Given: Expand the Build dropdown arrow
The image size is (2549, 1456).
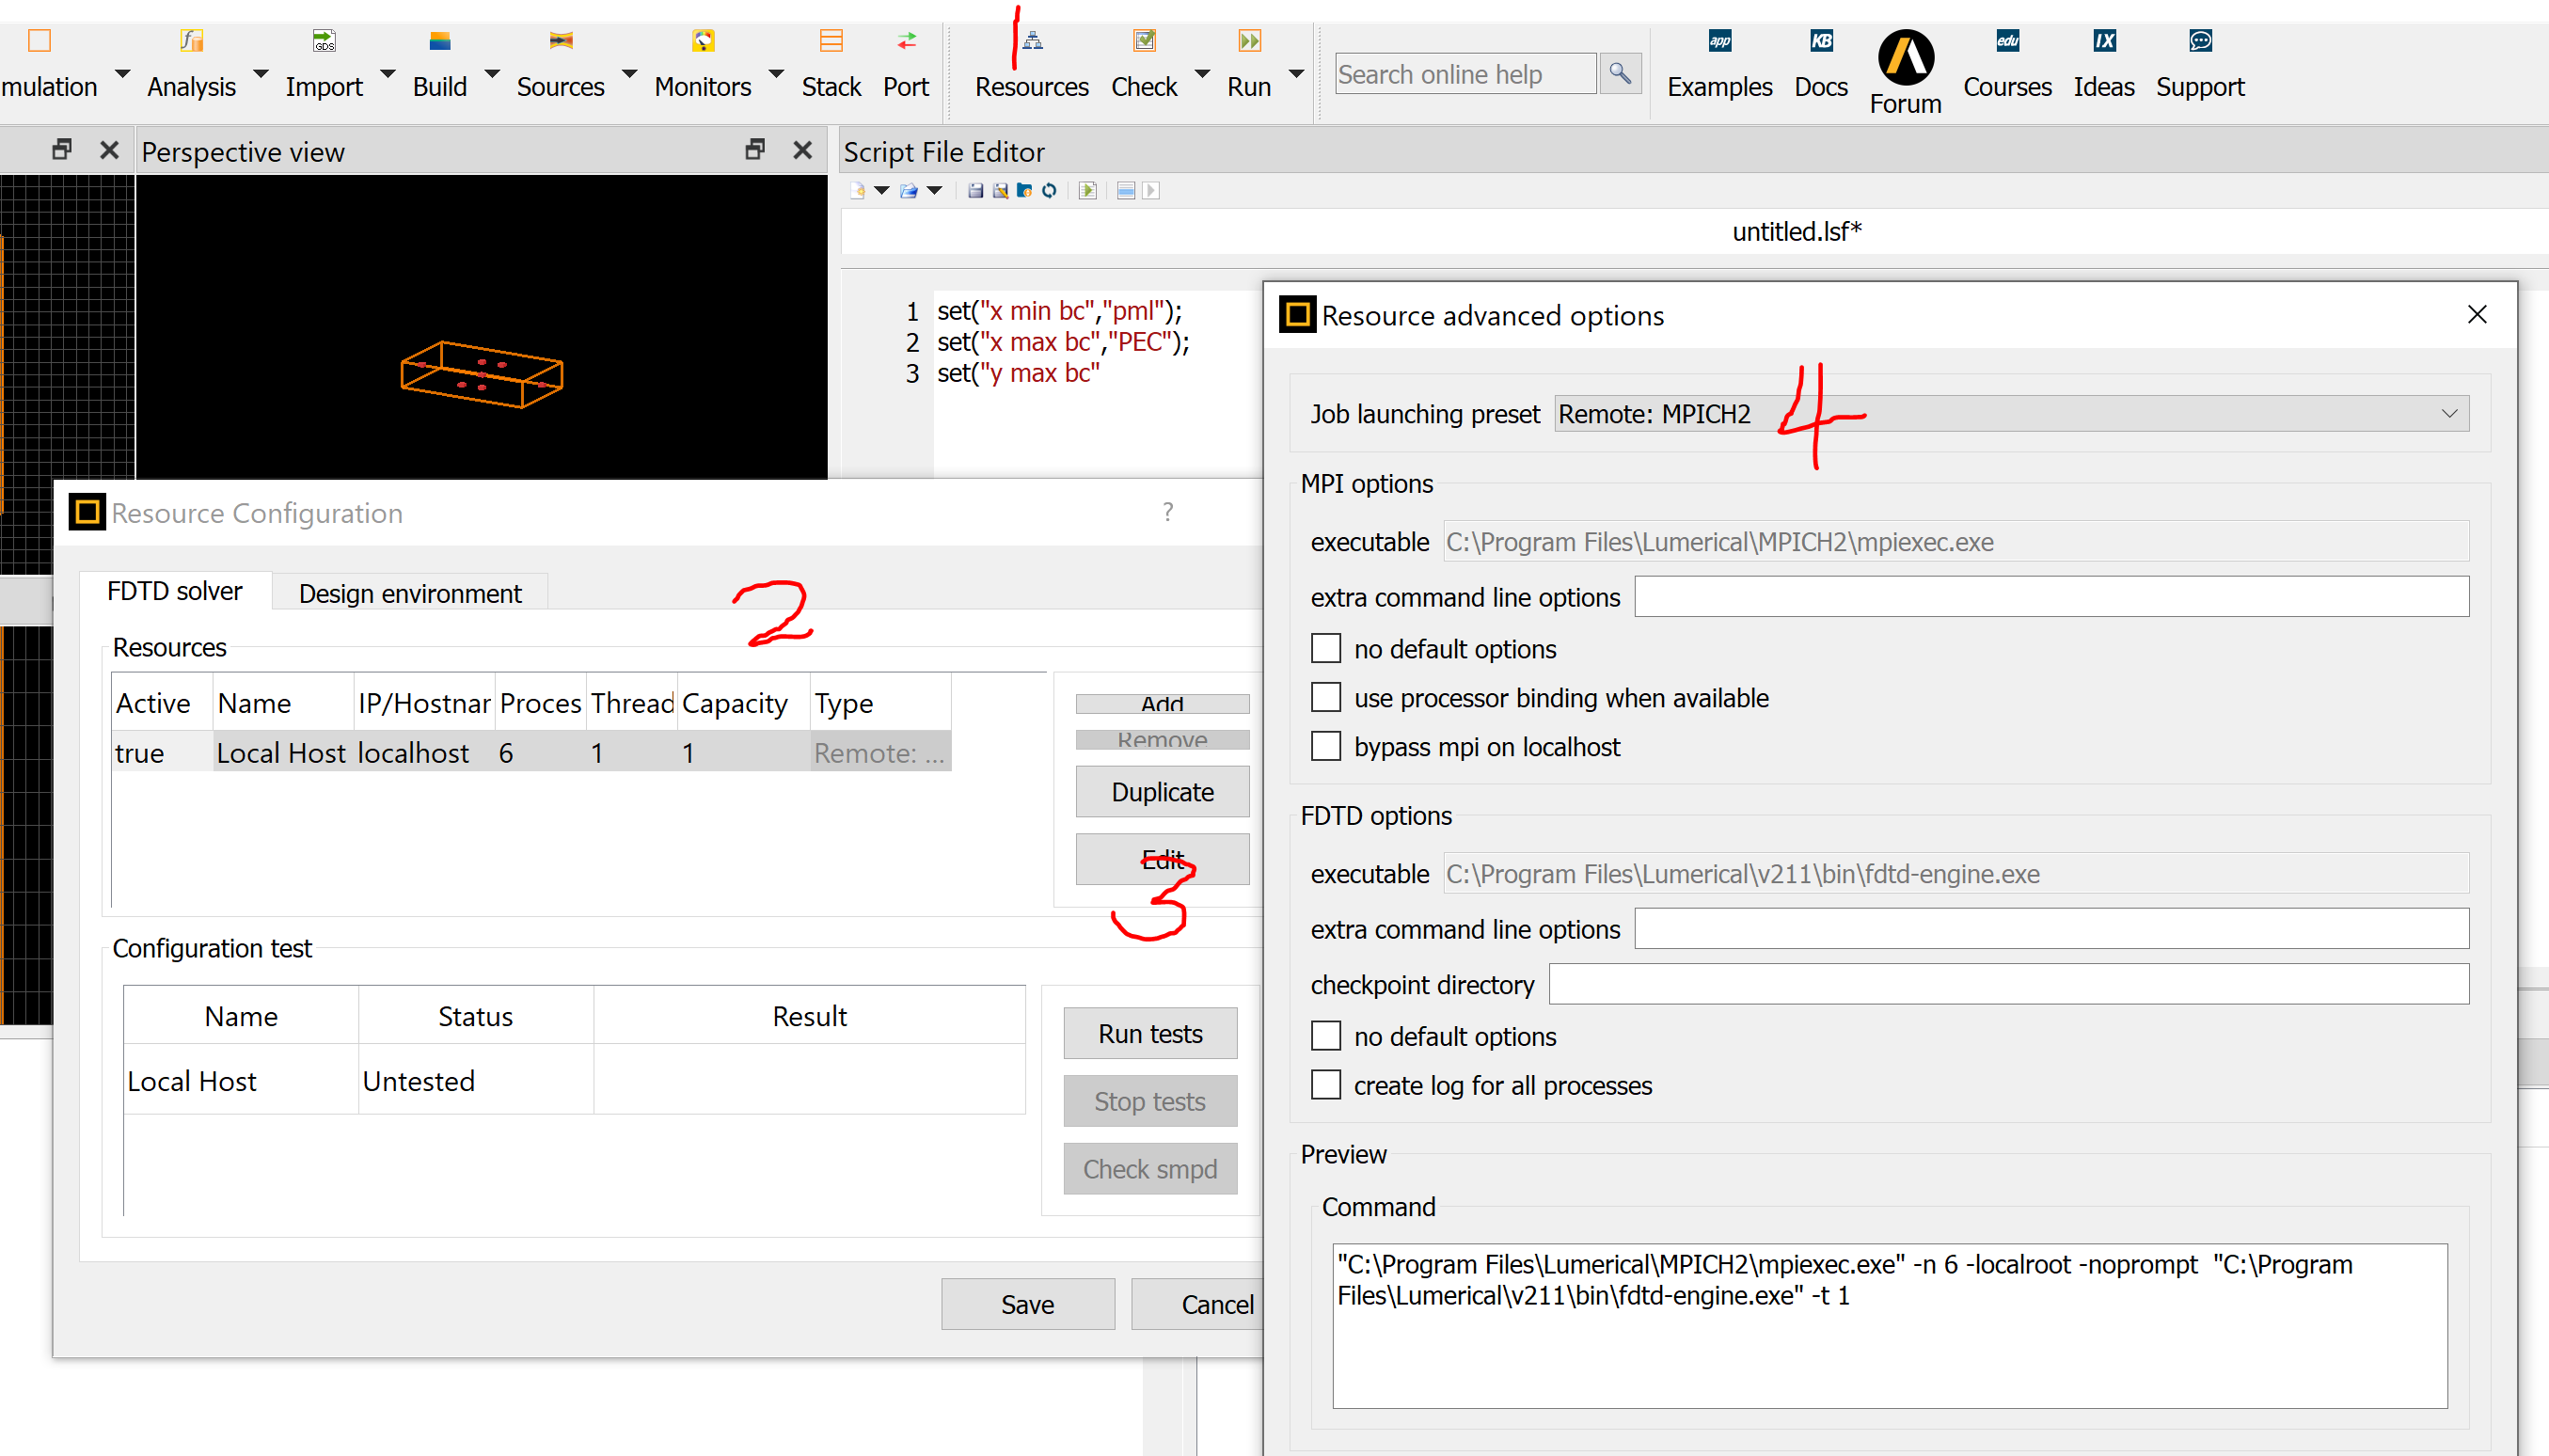Looking at the screenshot, I should [x=492, y=74].
